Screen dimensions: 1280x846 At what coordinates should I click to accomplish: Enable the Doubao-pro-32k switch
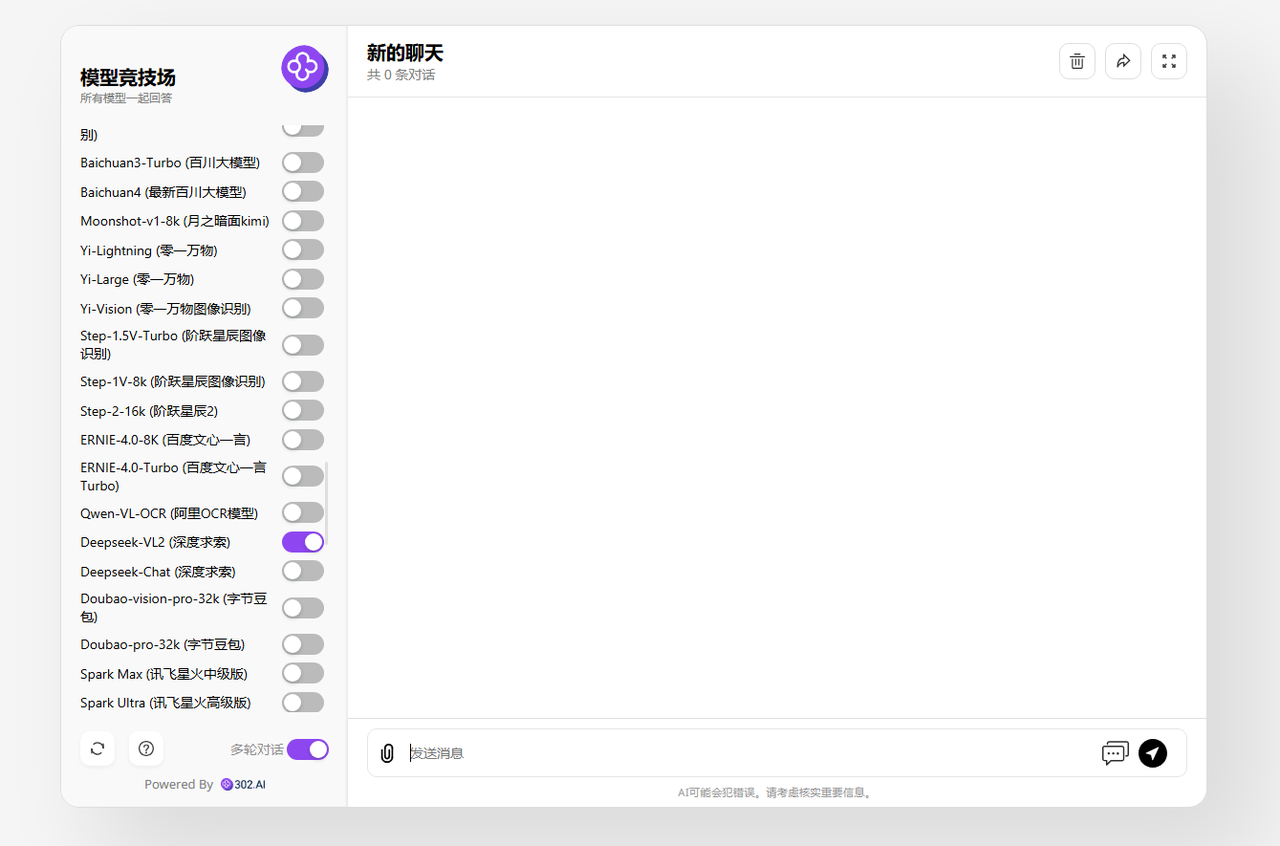tap(303, 644)
